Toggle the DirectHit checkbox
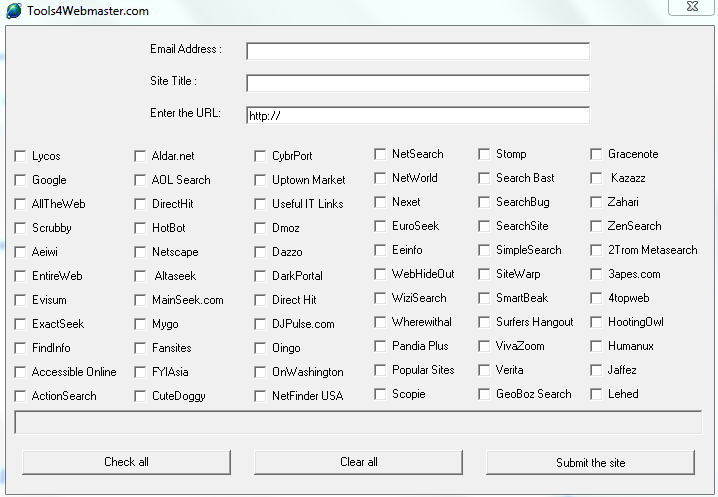 click(x=140, y=204)
